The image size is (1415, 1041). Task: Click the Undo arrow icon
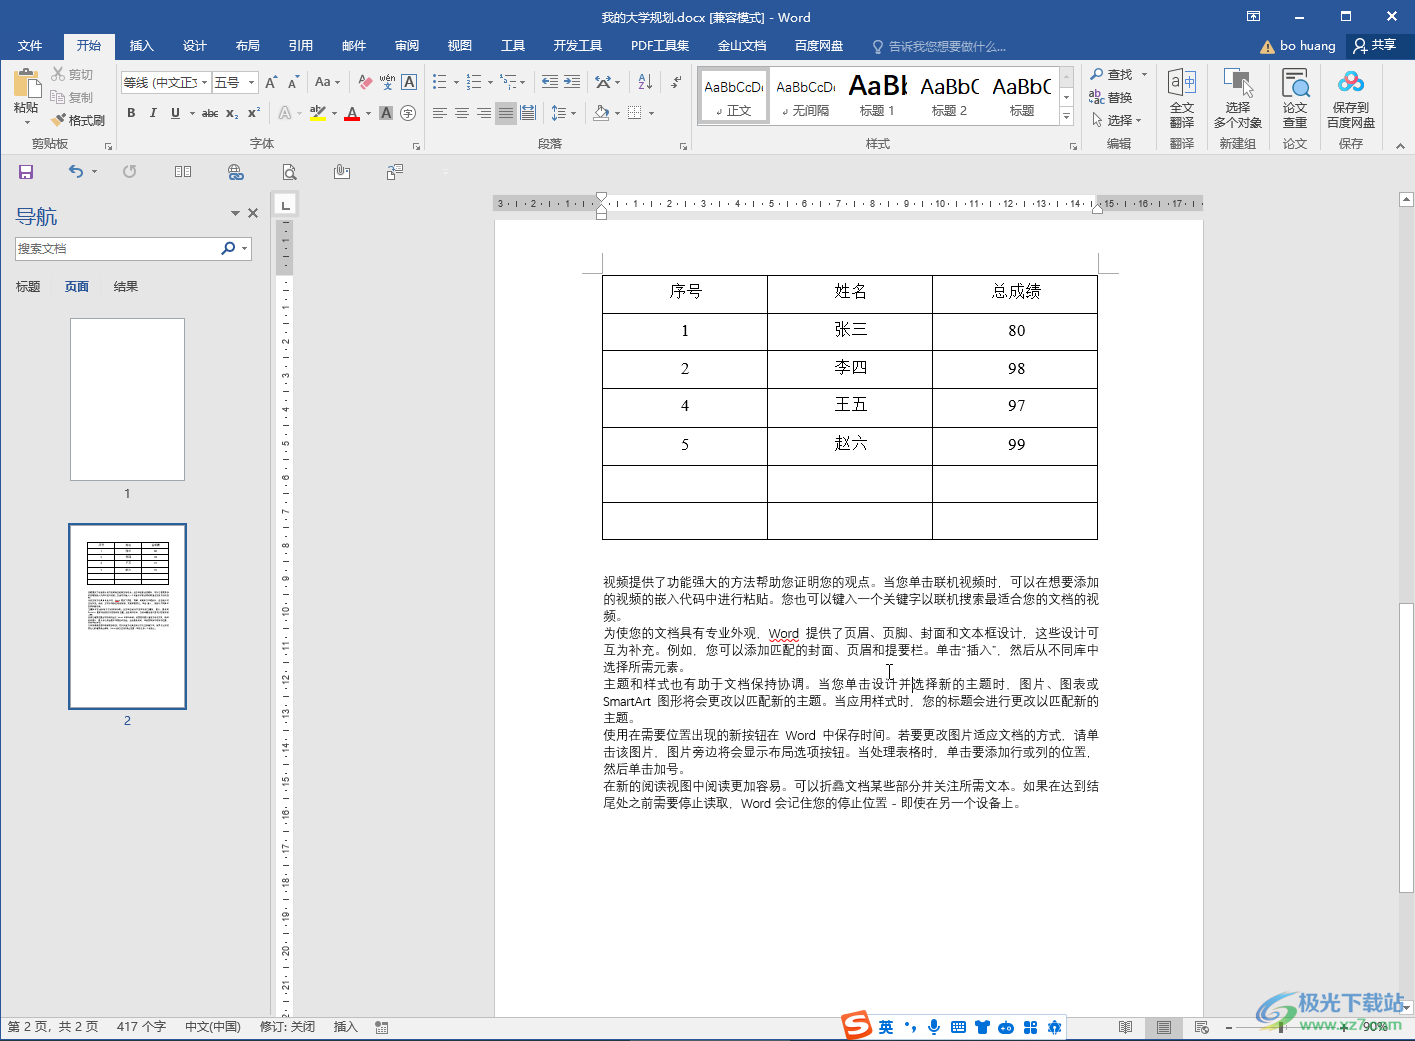[x=76, y=171]
